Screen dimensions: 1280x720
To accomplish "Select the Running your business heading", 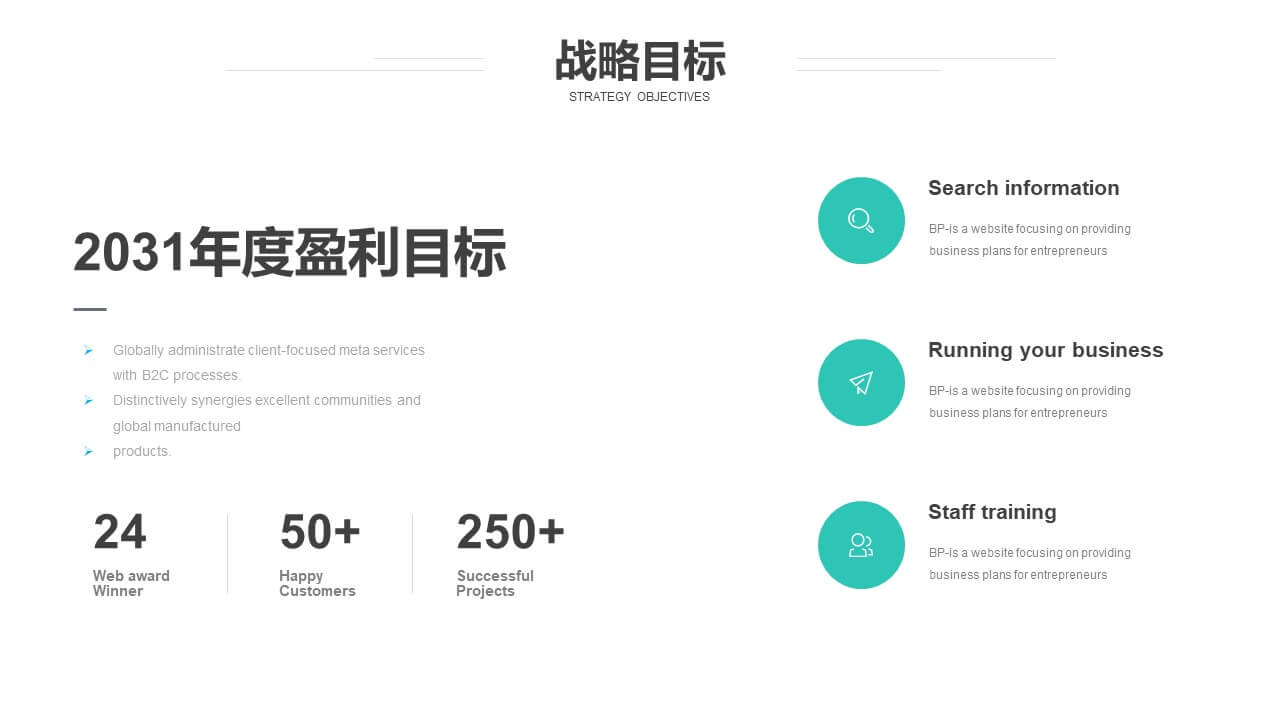I will pyautogui.click(x=1045, y=350).
